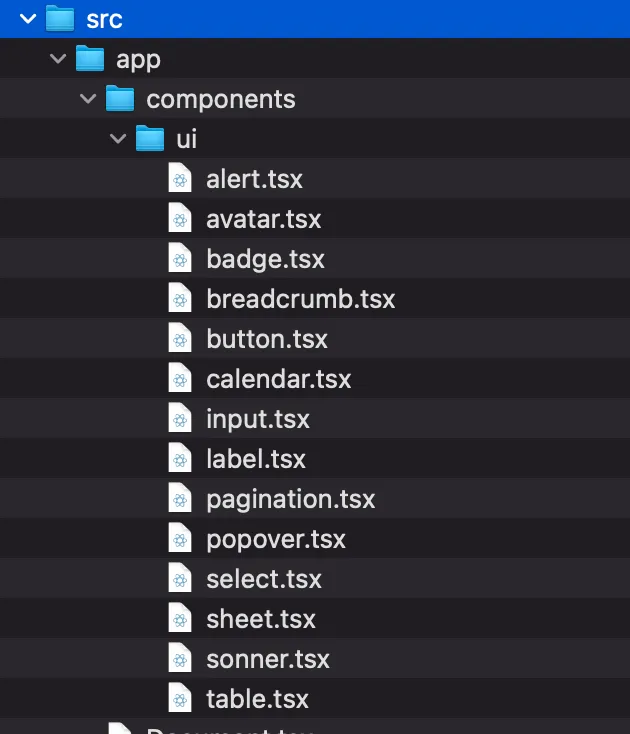Click the file icon next to avatar.tsx
Screen dimensions: 630x734
pyautogui.click(x=180, y=220)
